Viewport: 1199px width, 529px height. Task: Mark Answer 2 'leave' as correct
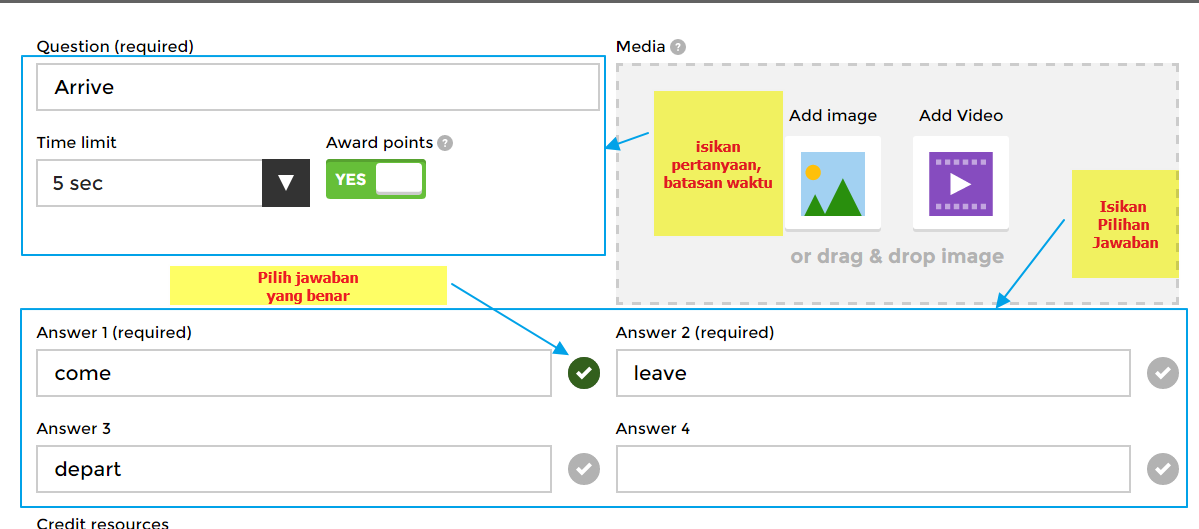tap(1163, 373)
